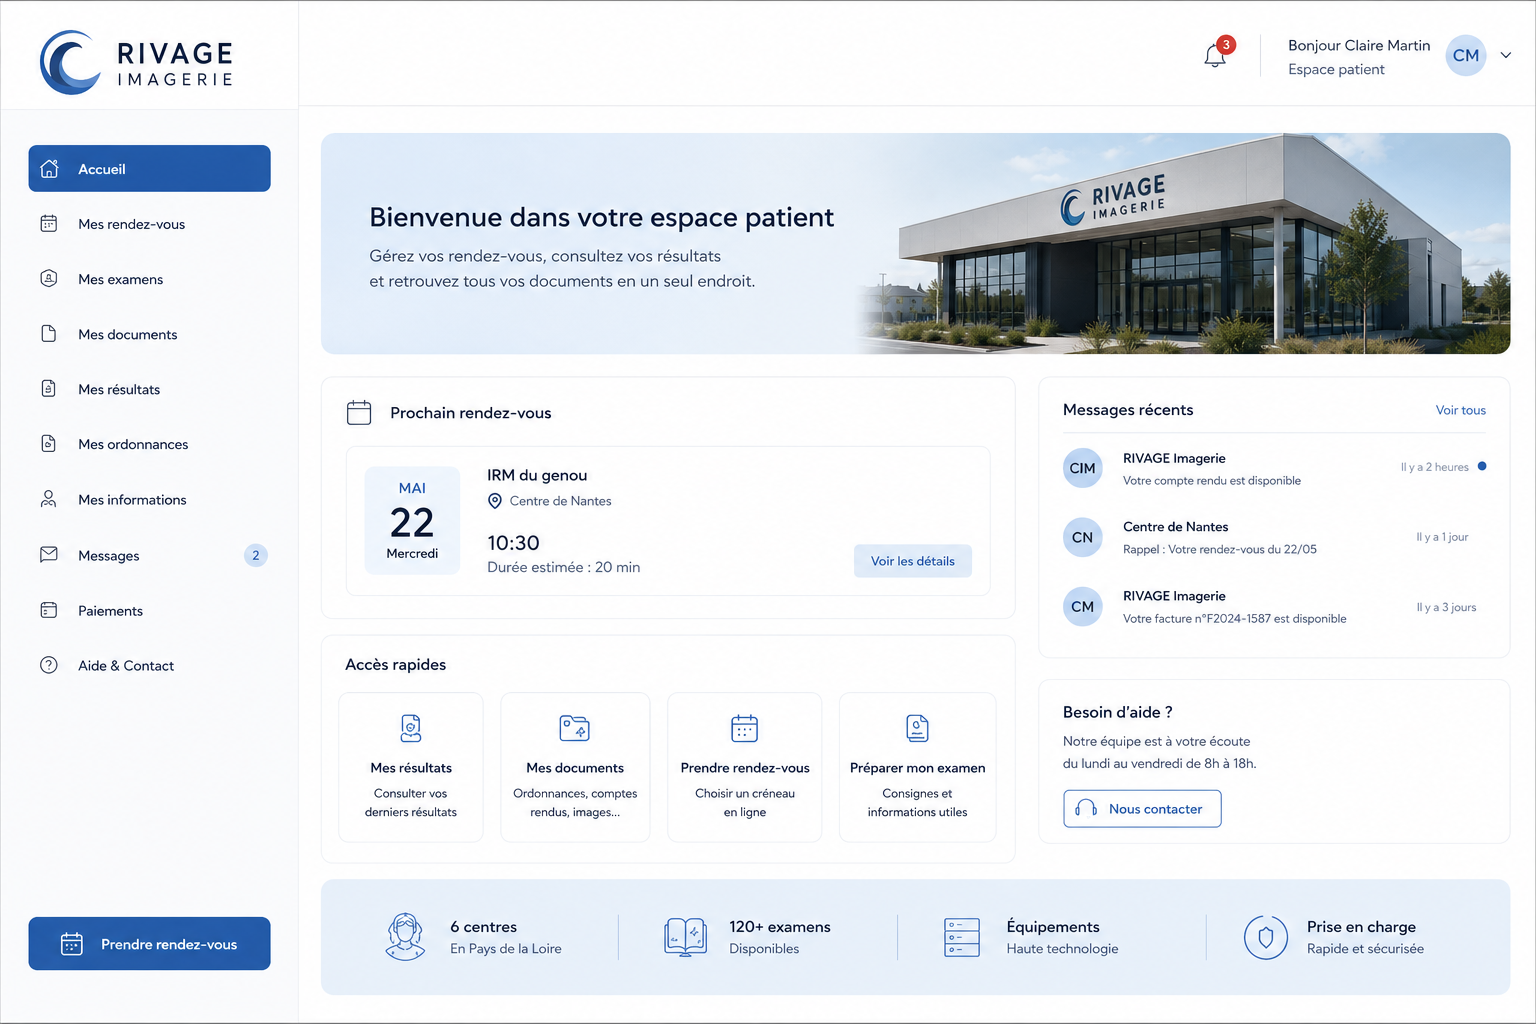This screenshot has height=1024, width=1536.
Task: Open Mes examens sidebar entry
Action: point(149,279)
